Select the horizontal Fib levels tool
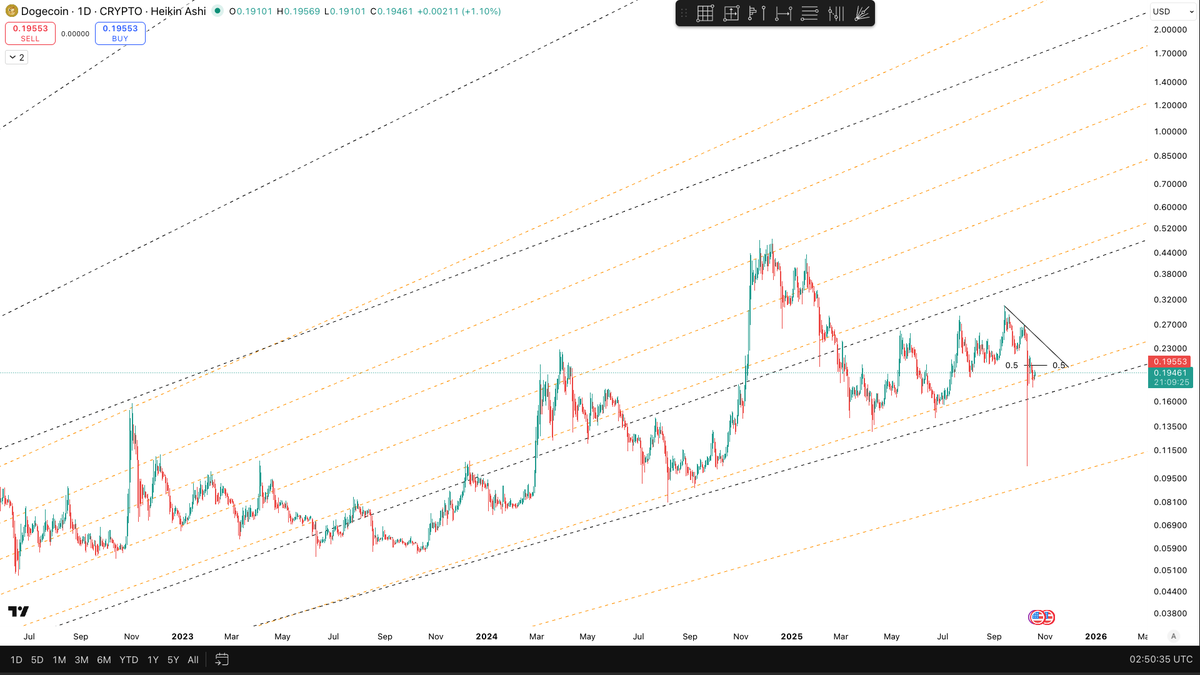The width and height of the screenshot is (1200, 675). click(x=810, y=13)
